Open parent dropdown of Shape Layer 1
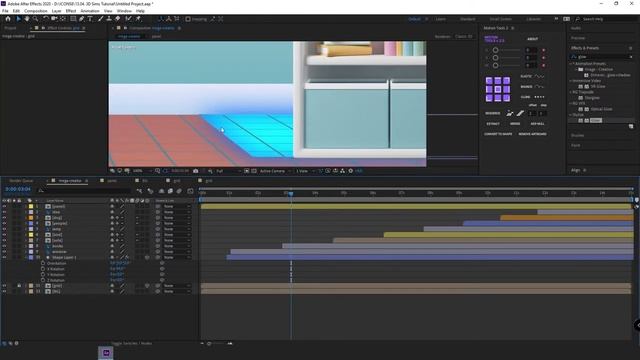The image size is (640, 360). point(177,258)
